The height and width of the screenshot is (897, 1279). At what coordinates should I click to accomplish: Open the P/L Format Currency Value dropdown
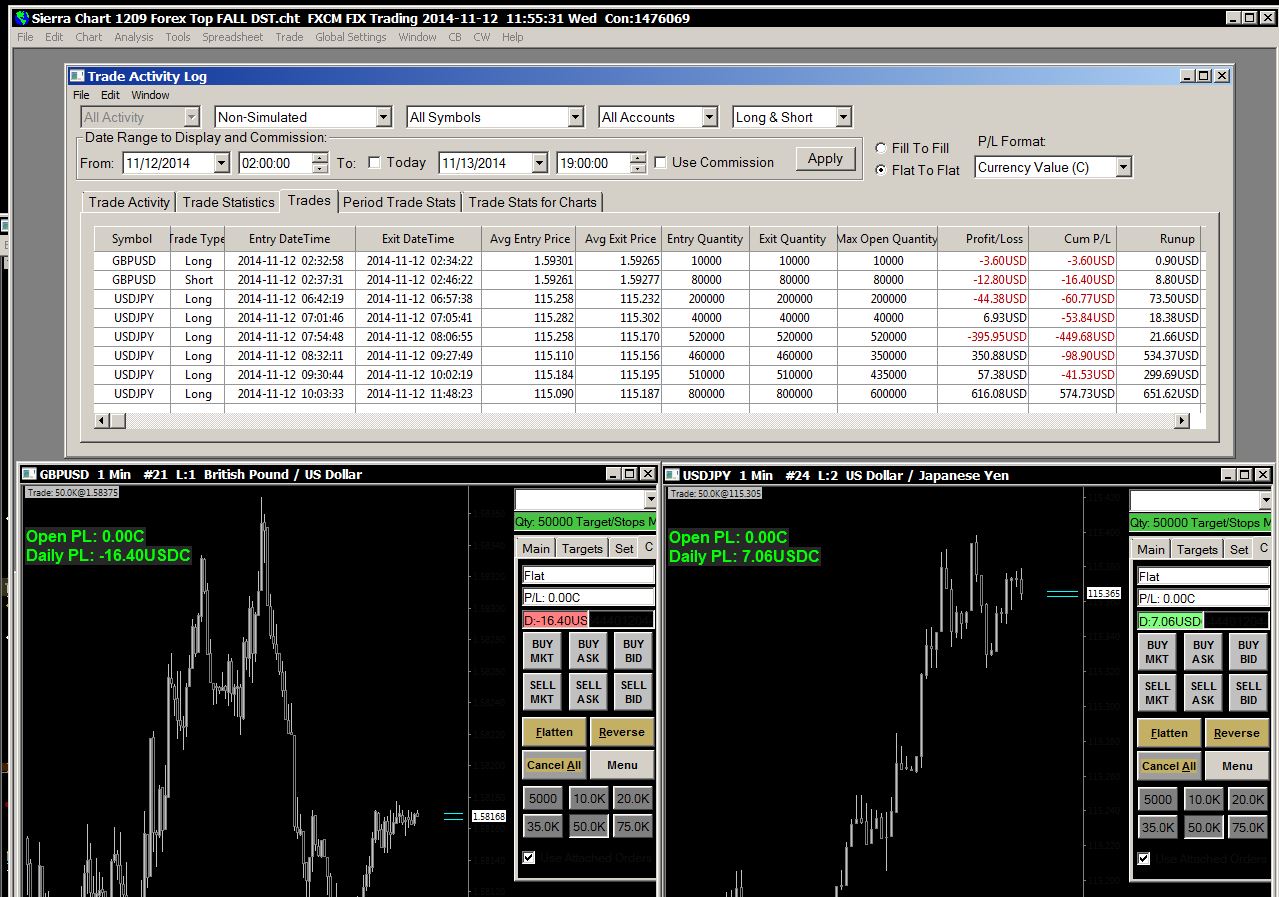(x=1054, y=167)
